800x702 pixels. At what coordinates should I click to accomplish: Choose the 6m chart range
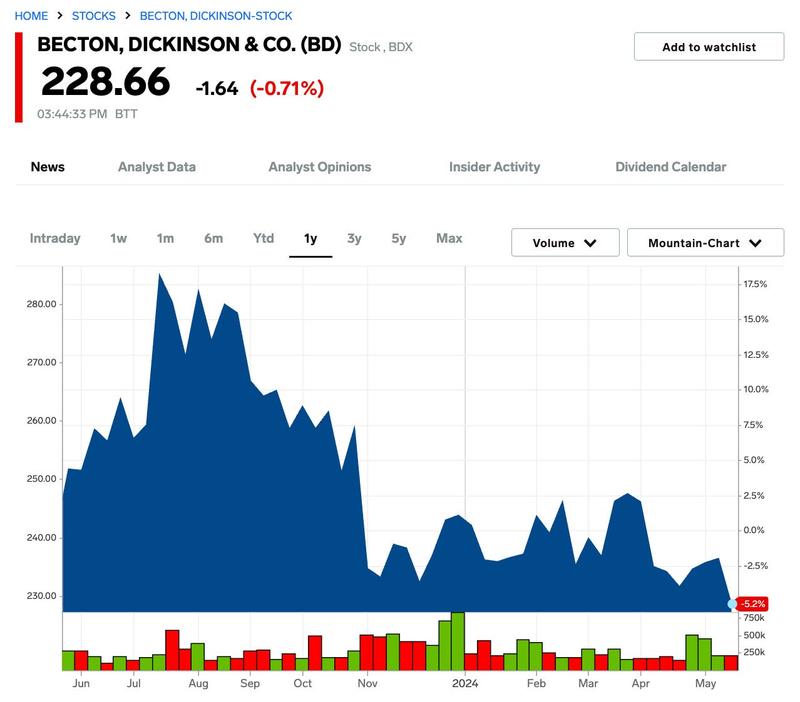[x=213, y=238]
